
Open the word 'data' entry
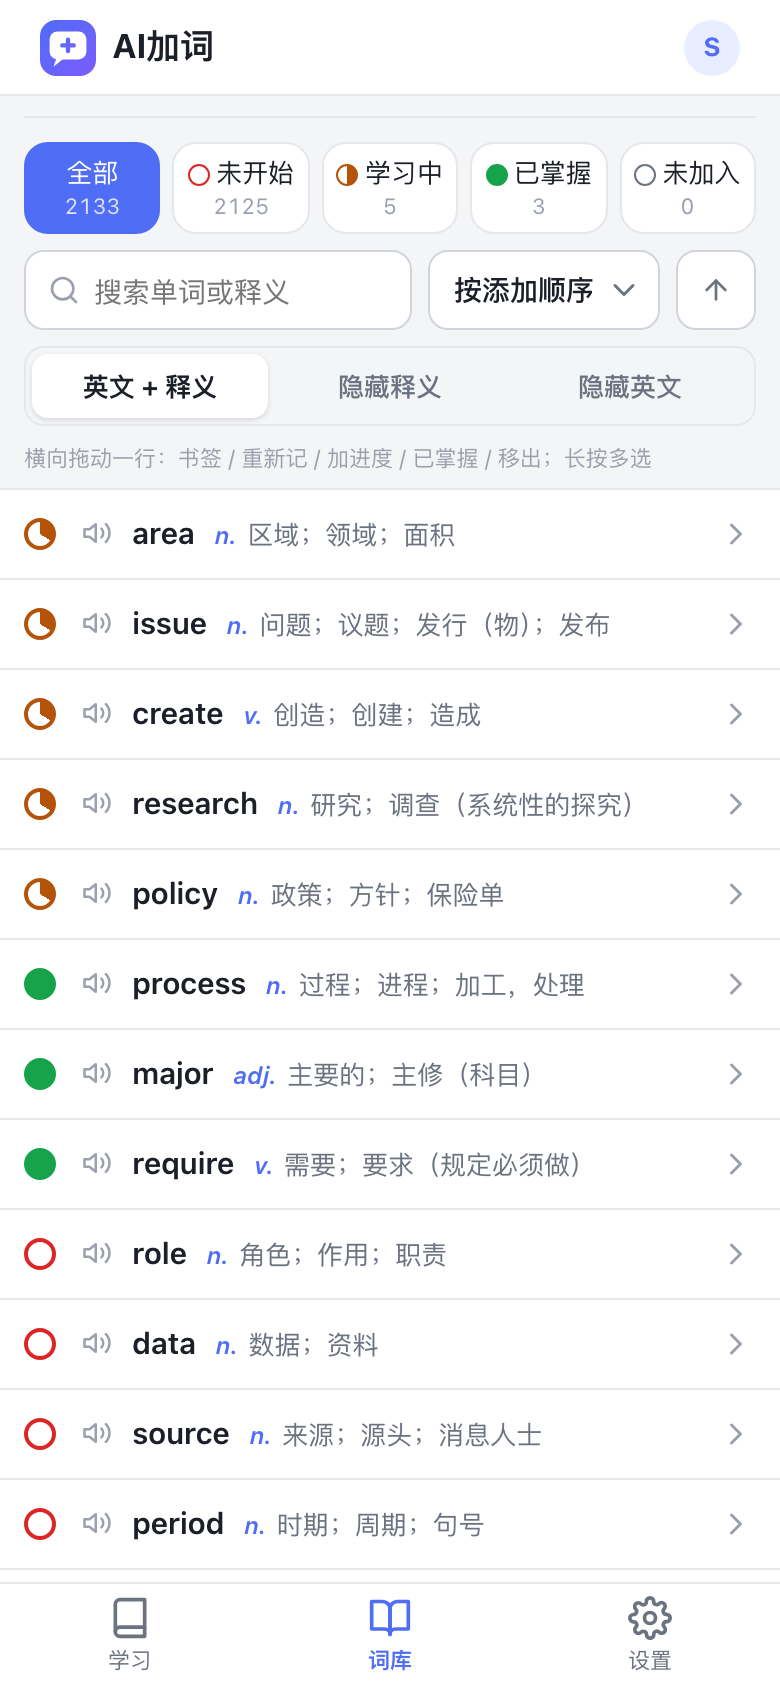coord(390,1344)
